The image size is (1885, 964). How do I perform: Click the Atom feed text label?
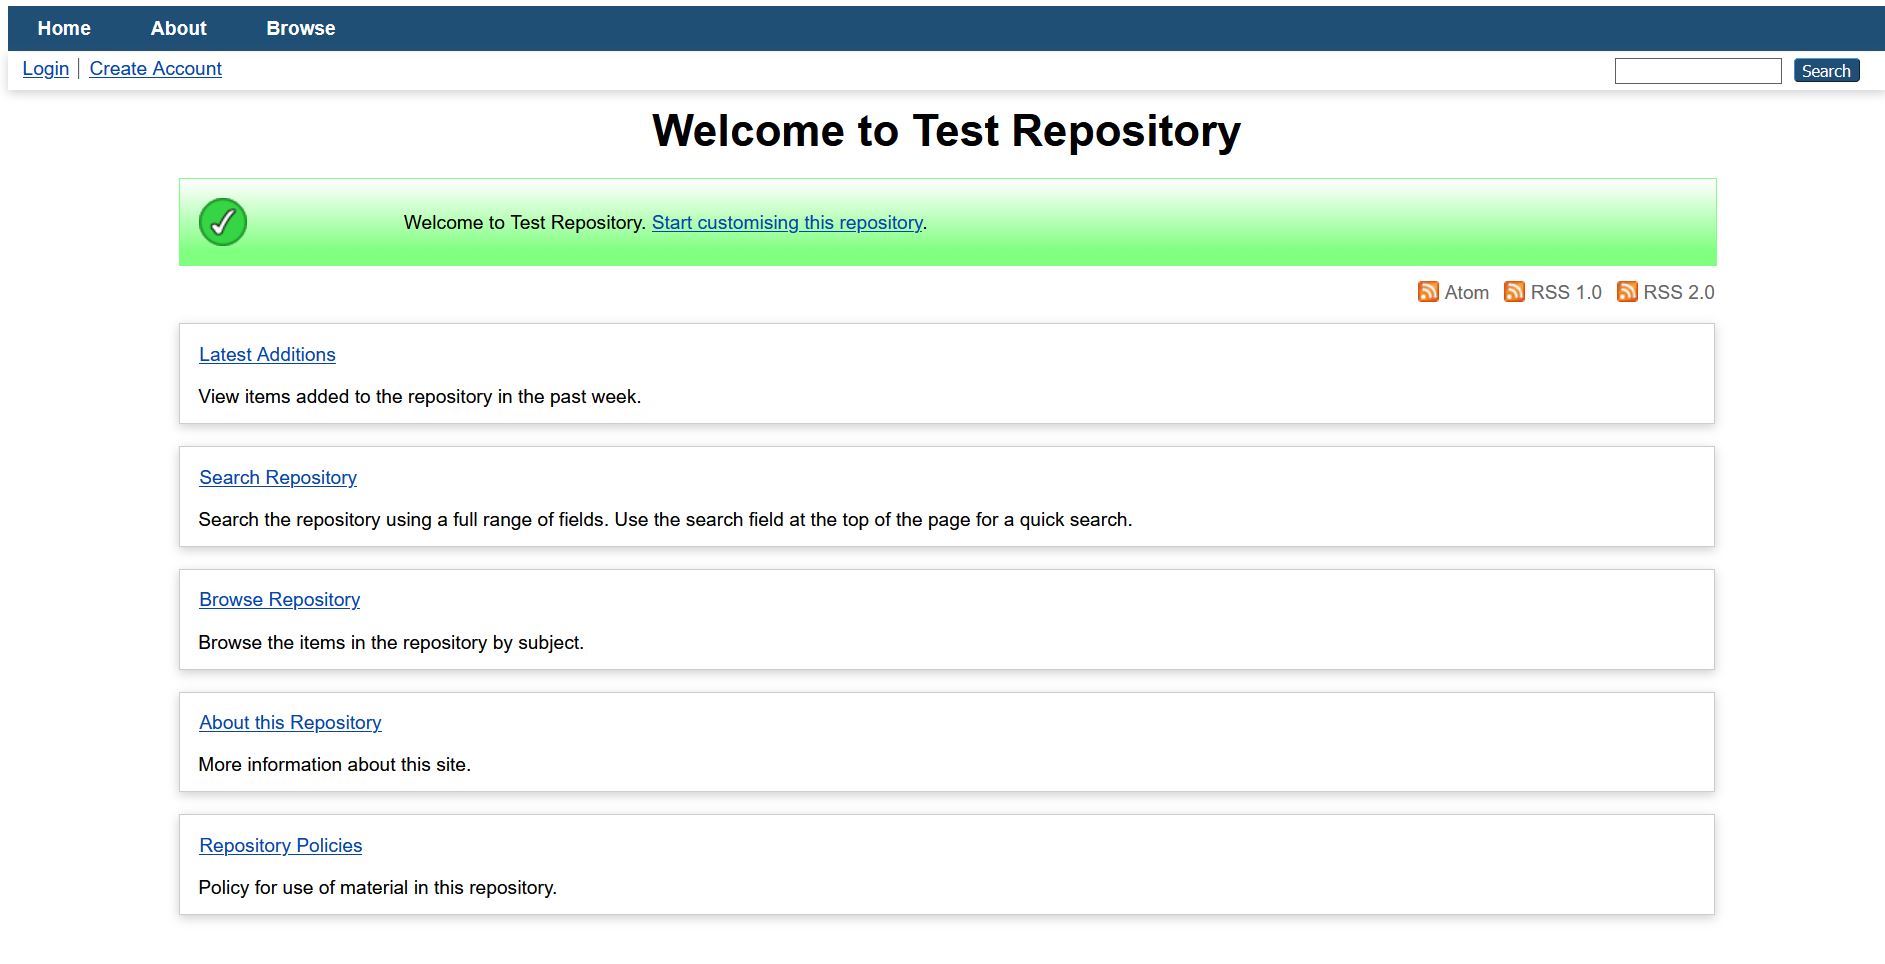click(1466, 292)
